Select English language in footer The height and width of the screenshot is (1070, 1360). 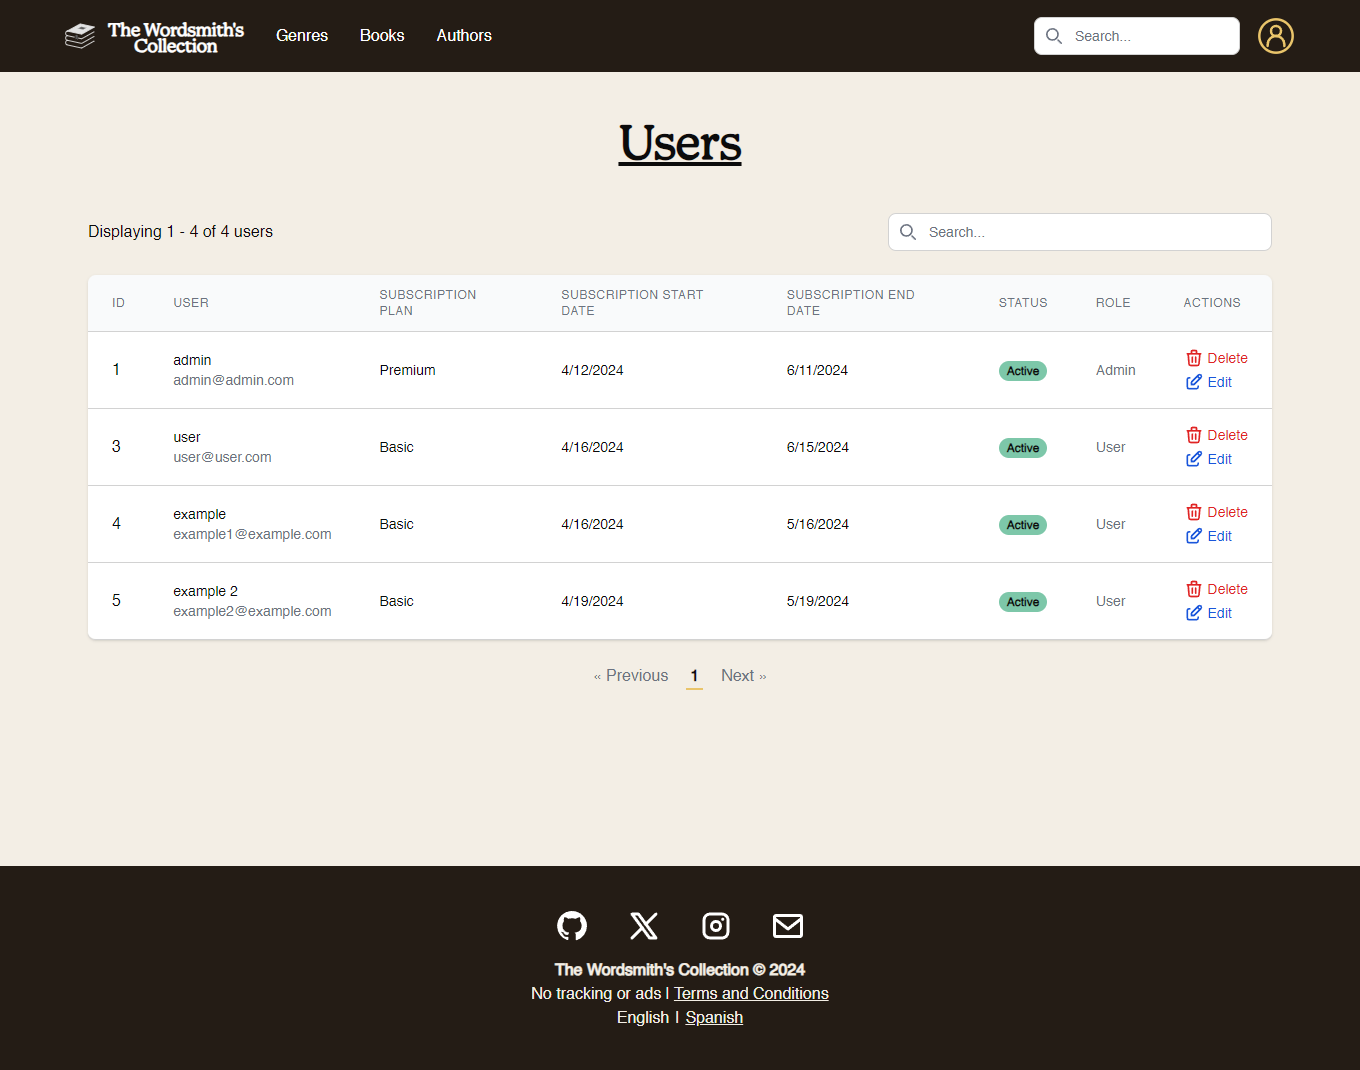coord(643,1017)
